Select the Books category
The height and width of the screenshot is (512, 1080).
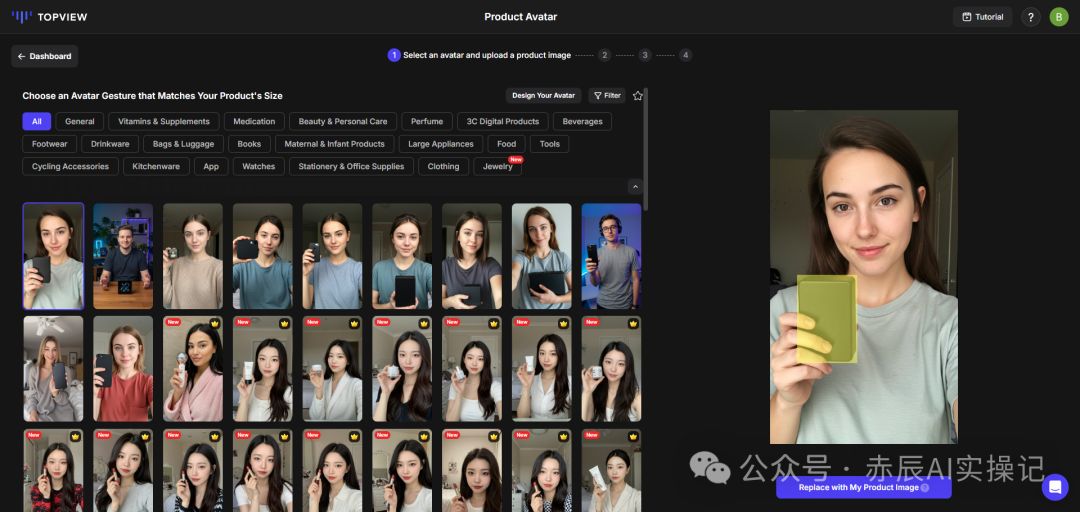tap(249, 144)
